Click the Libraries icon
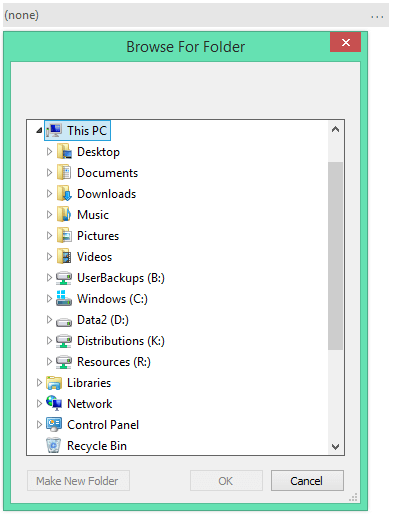 54,383
